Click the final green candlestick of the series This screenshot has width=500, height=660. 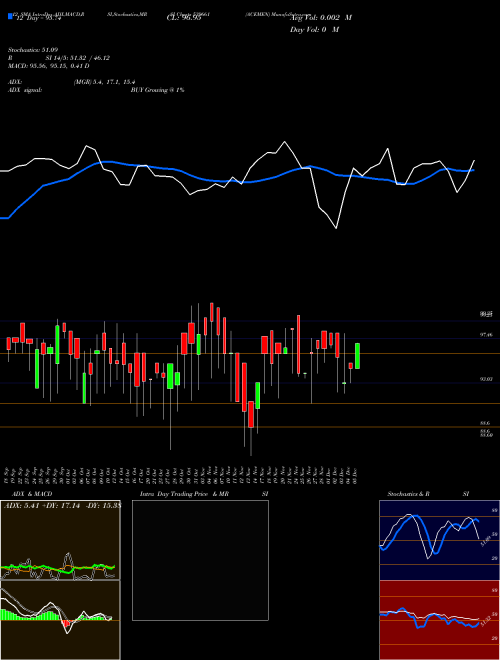[x=357, y=356]
